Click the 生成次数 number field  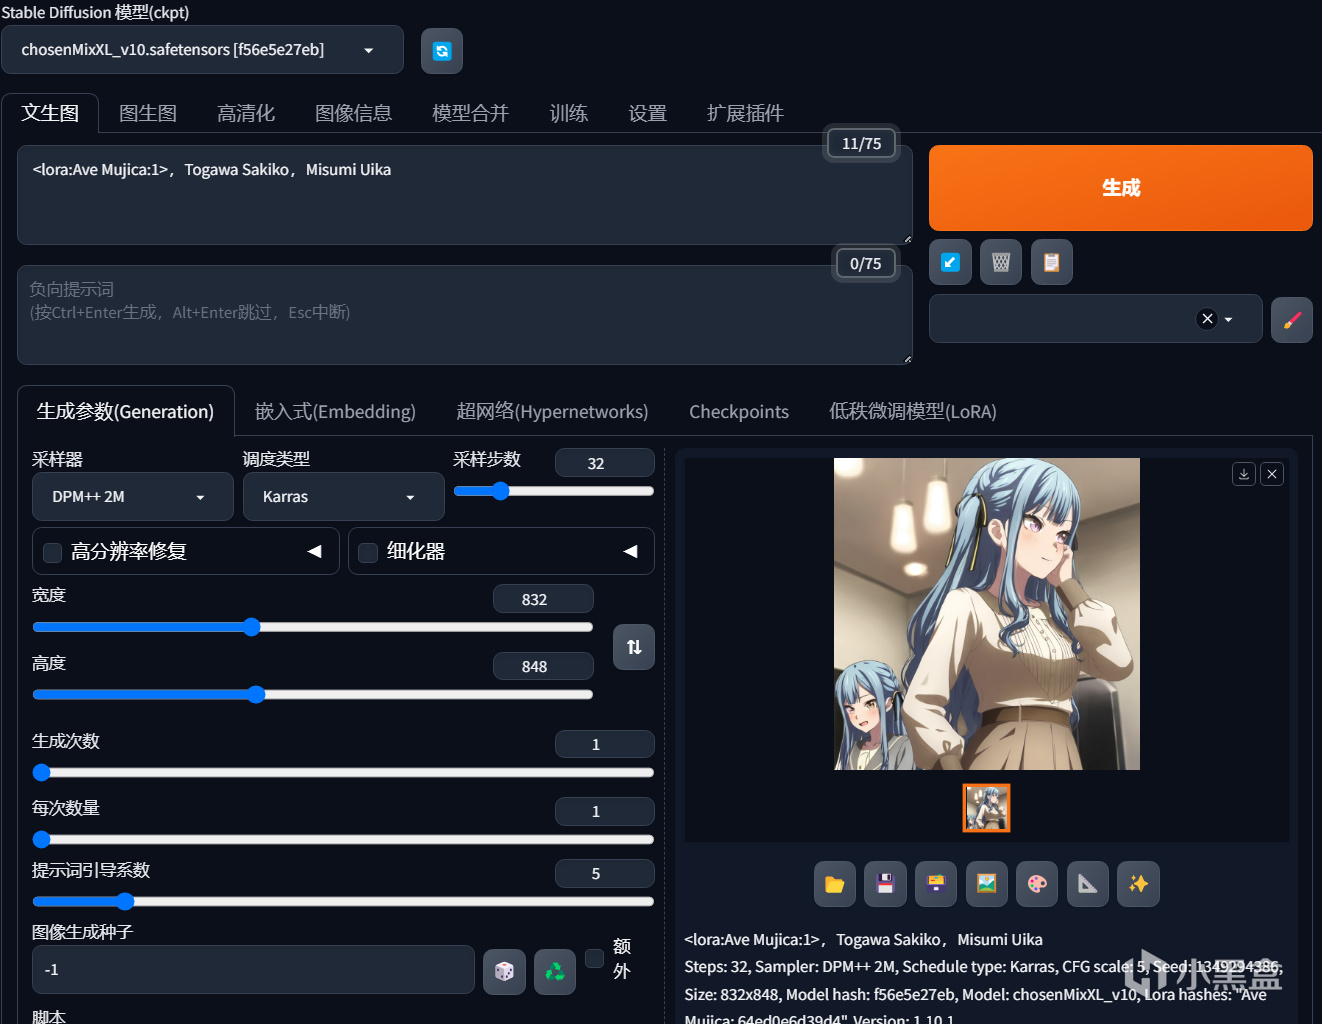605,744
